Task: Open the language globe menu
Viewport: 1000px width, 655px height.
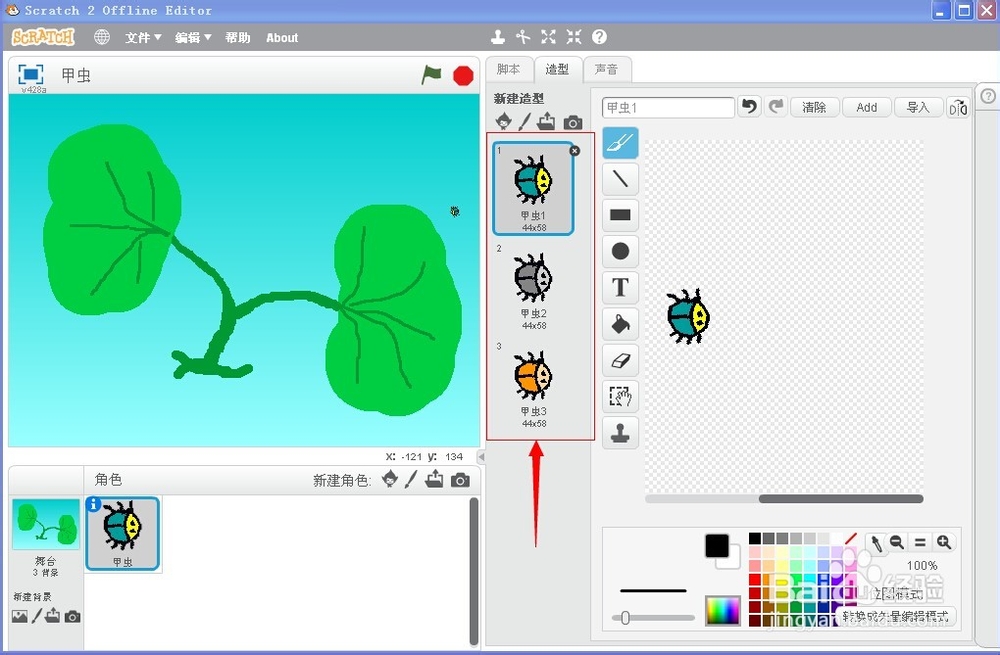Action: (102, 37)
